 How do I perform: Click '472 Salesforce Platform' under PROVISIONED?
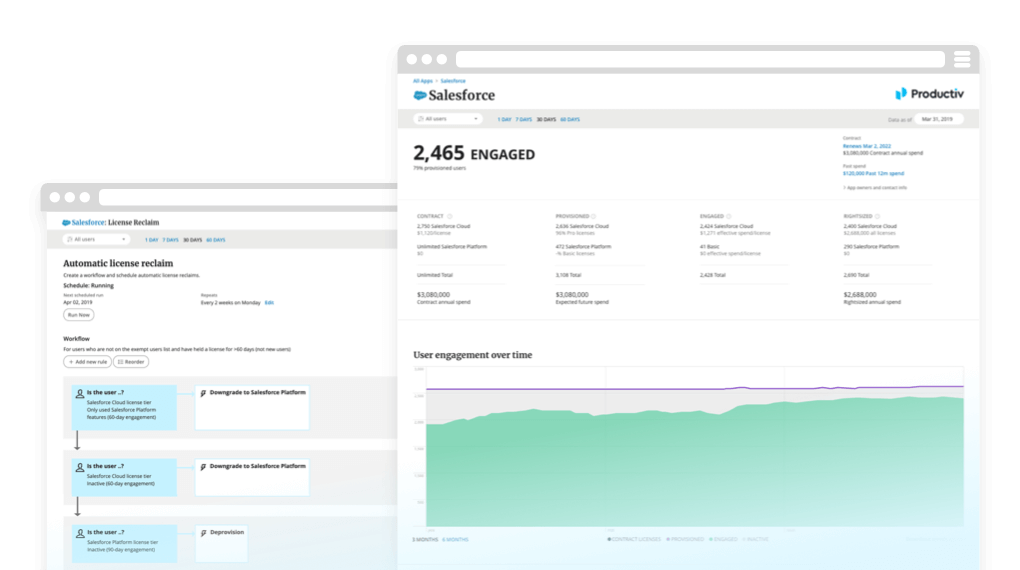(x=584, y=247)
